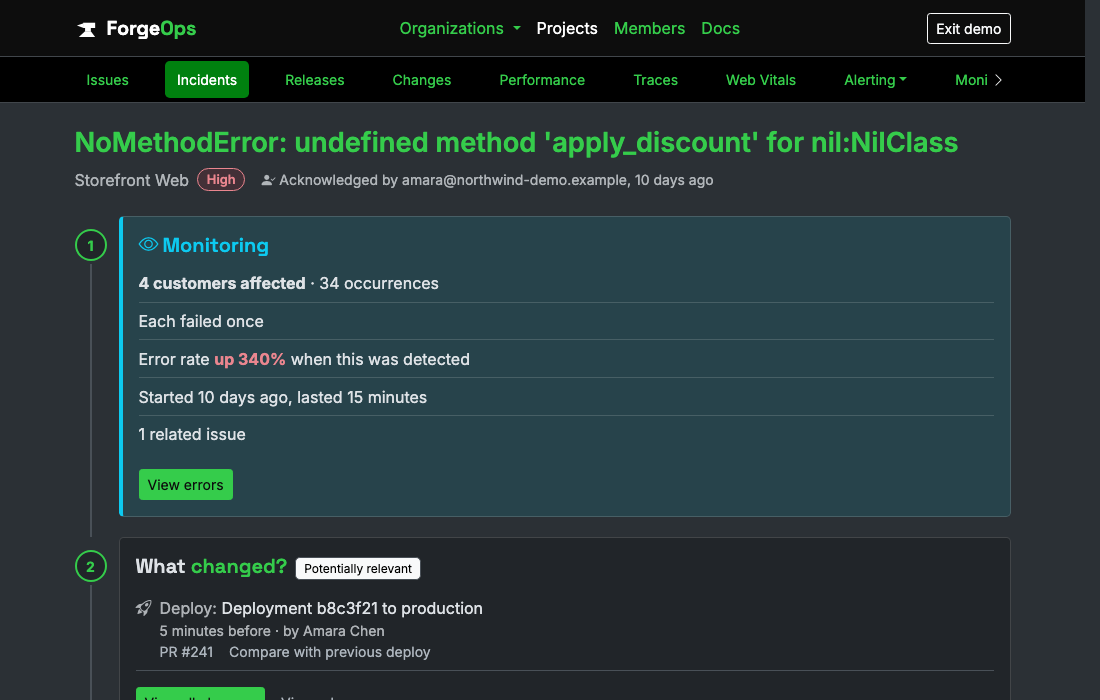Click 'Each failed once' row
1100x700 pixels.
(x=566, y=321)
